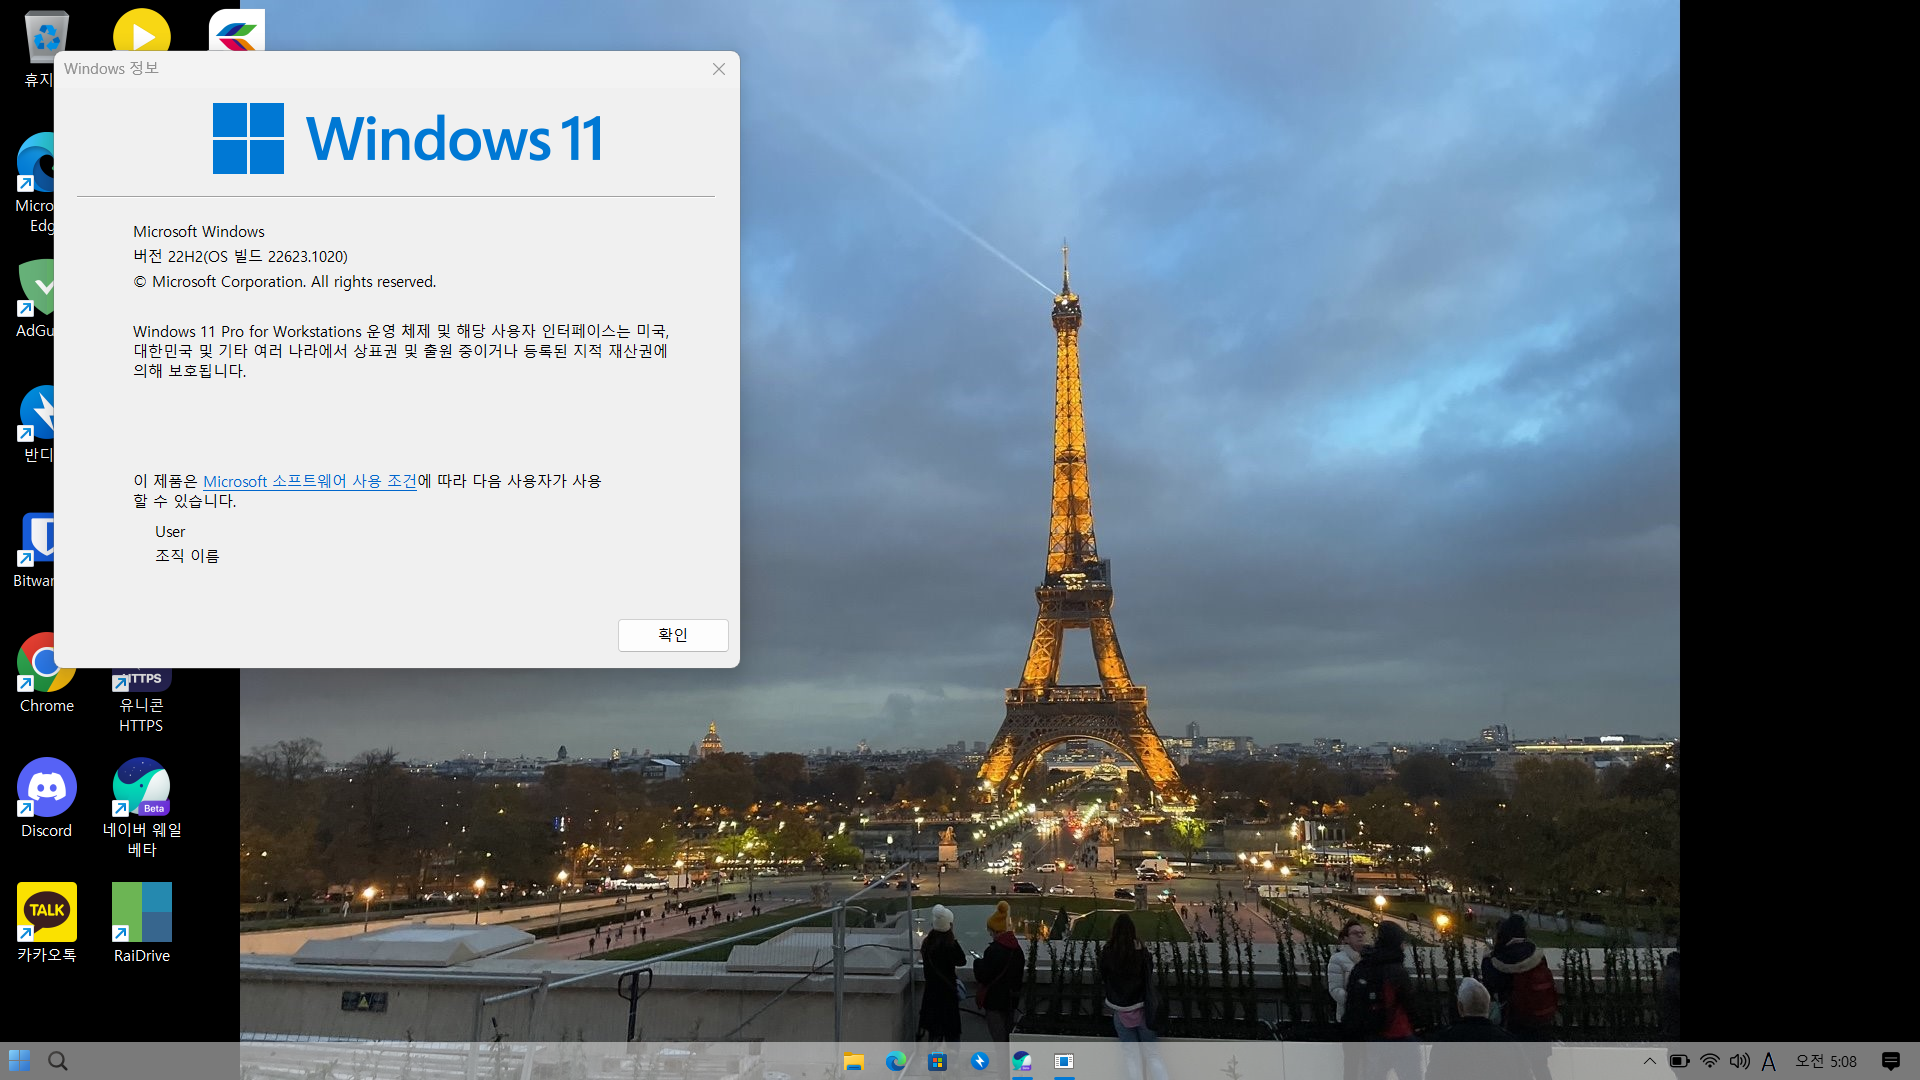
Task: Launch the 네이버 웨일 베타 shortcut
Action: point(141,808)
